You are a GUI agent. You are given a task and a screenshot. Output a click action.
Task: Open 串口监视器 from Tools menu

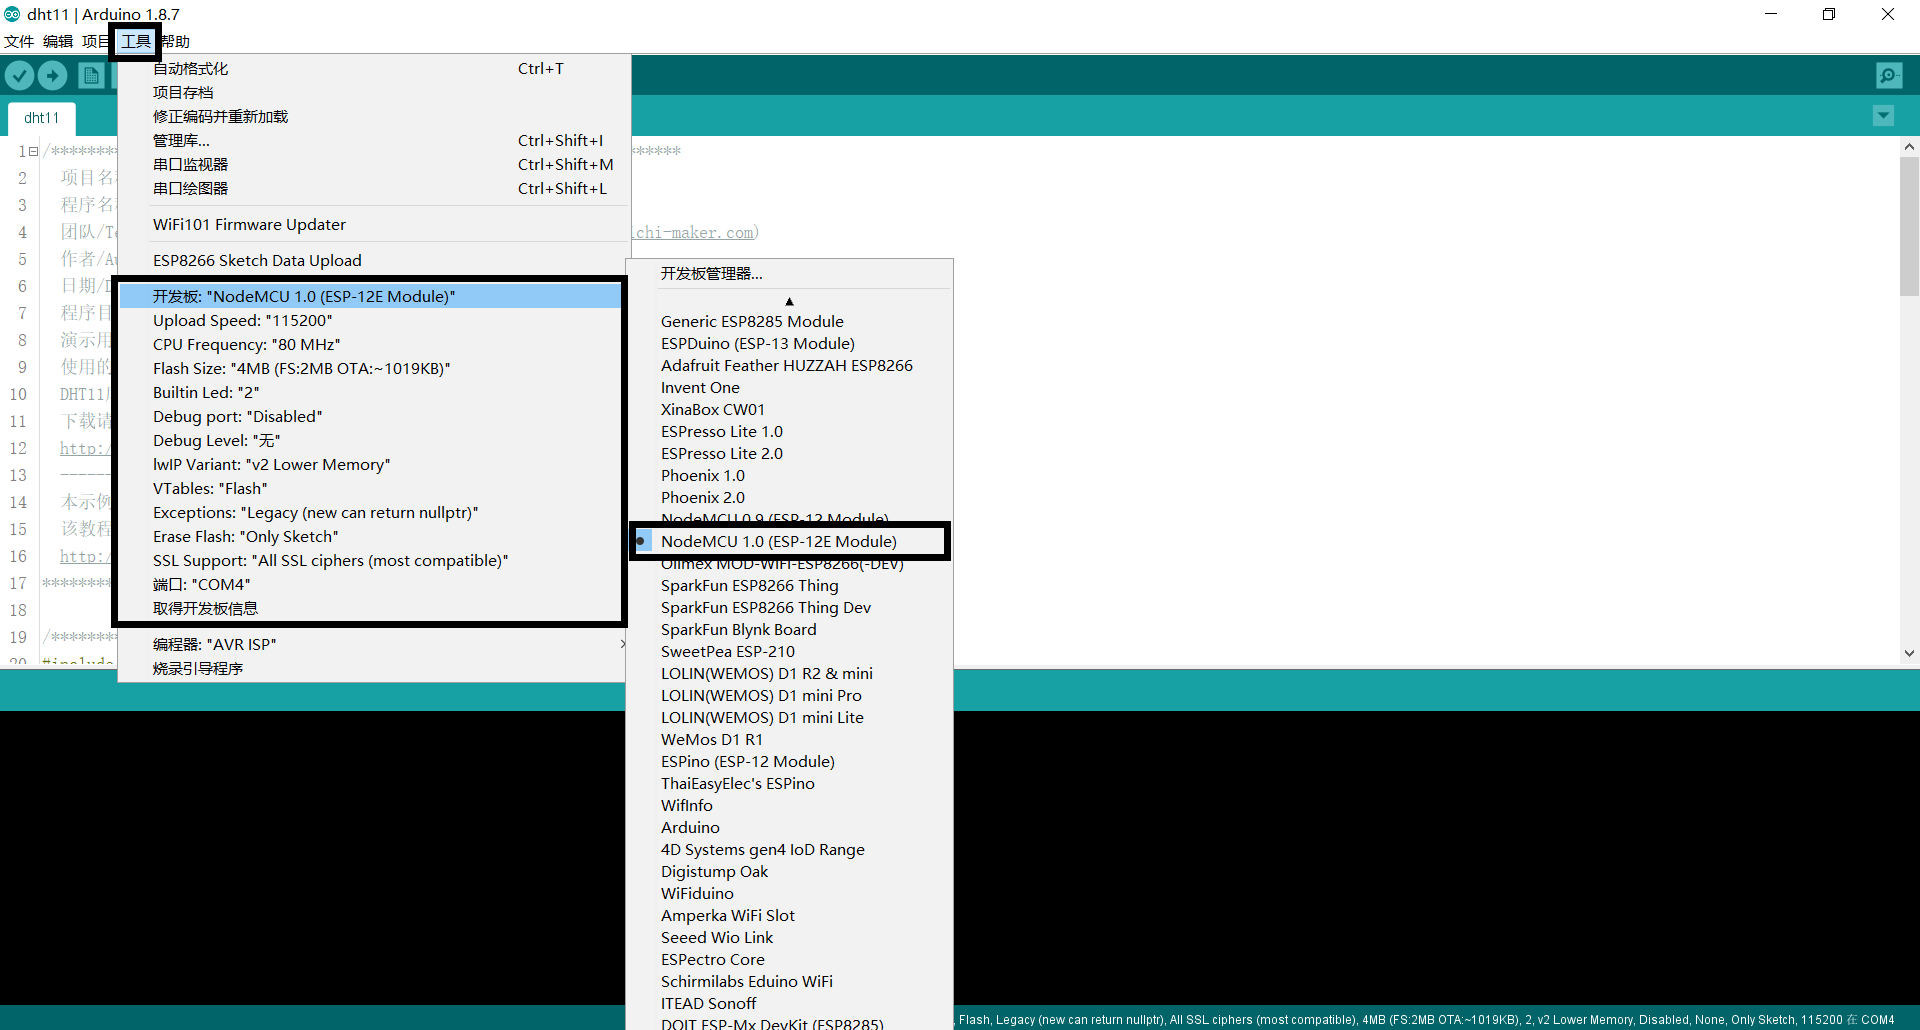[x=372, y=165]
